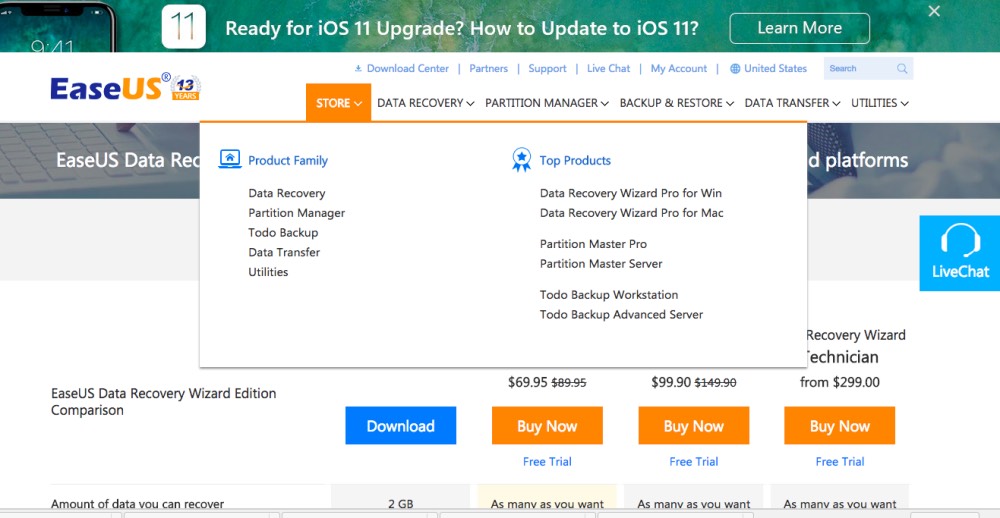
Task: Change region from United States
Action: 775,68
